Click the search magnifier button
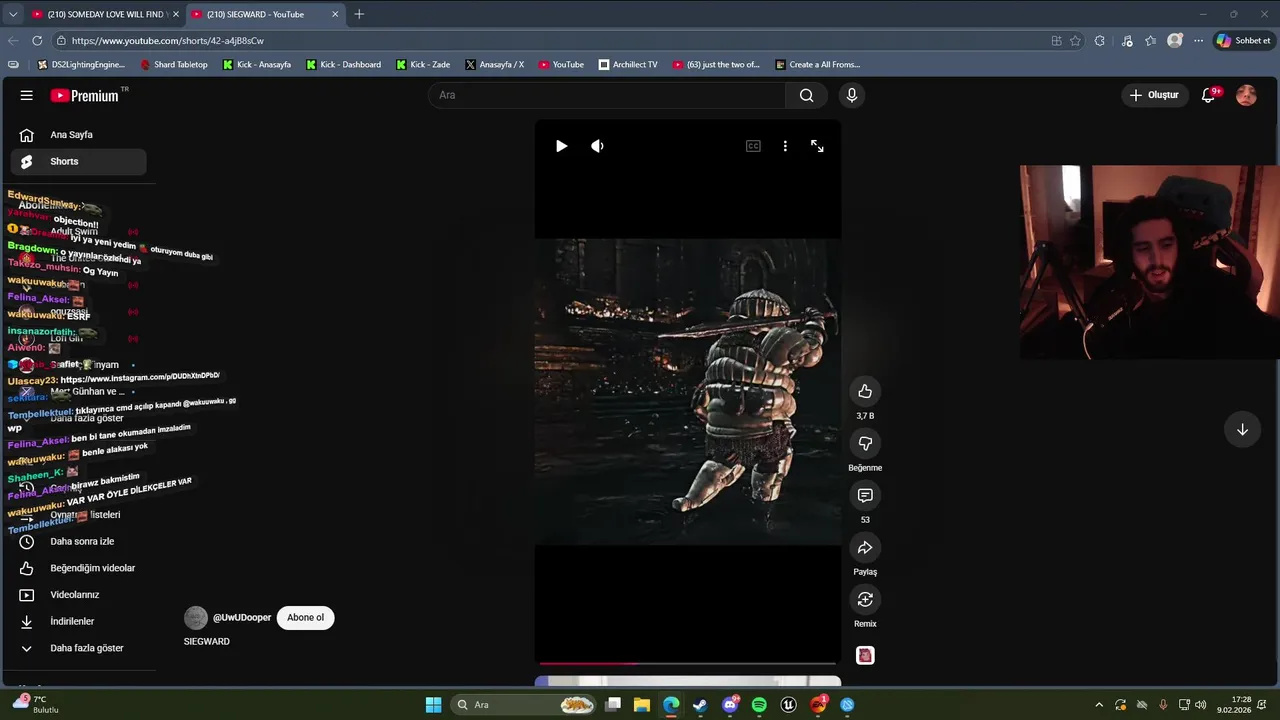 pyautogui.click(x=806, y=95)
